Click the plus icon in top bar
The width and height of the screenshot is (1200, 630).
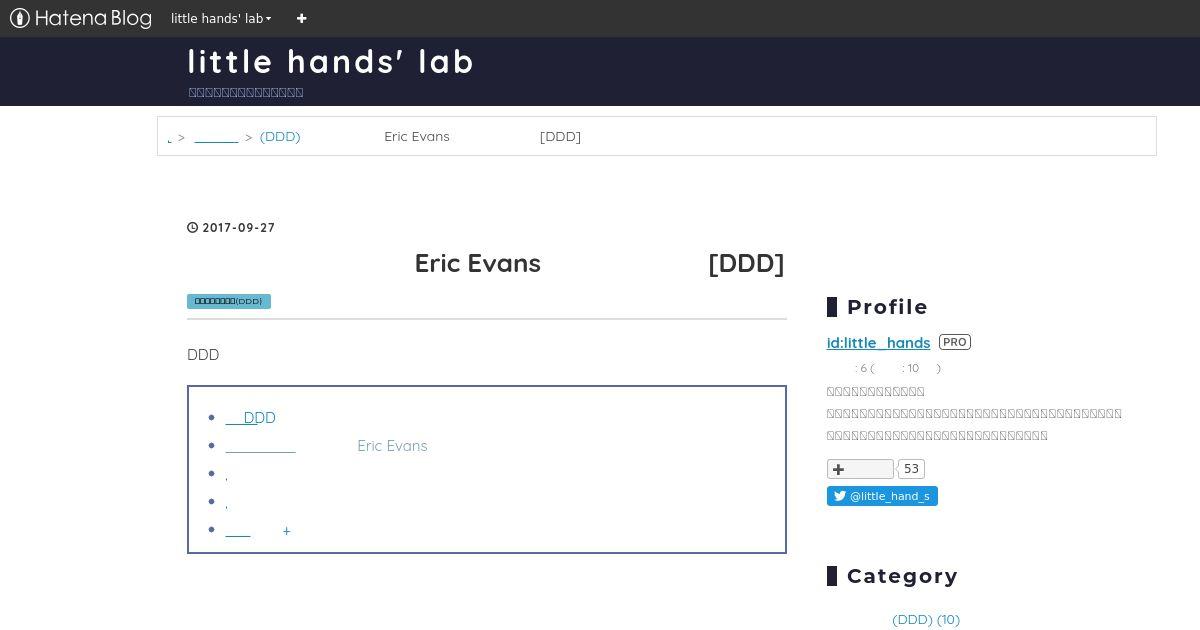point(301,18)
